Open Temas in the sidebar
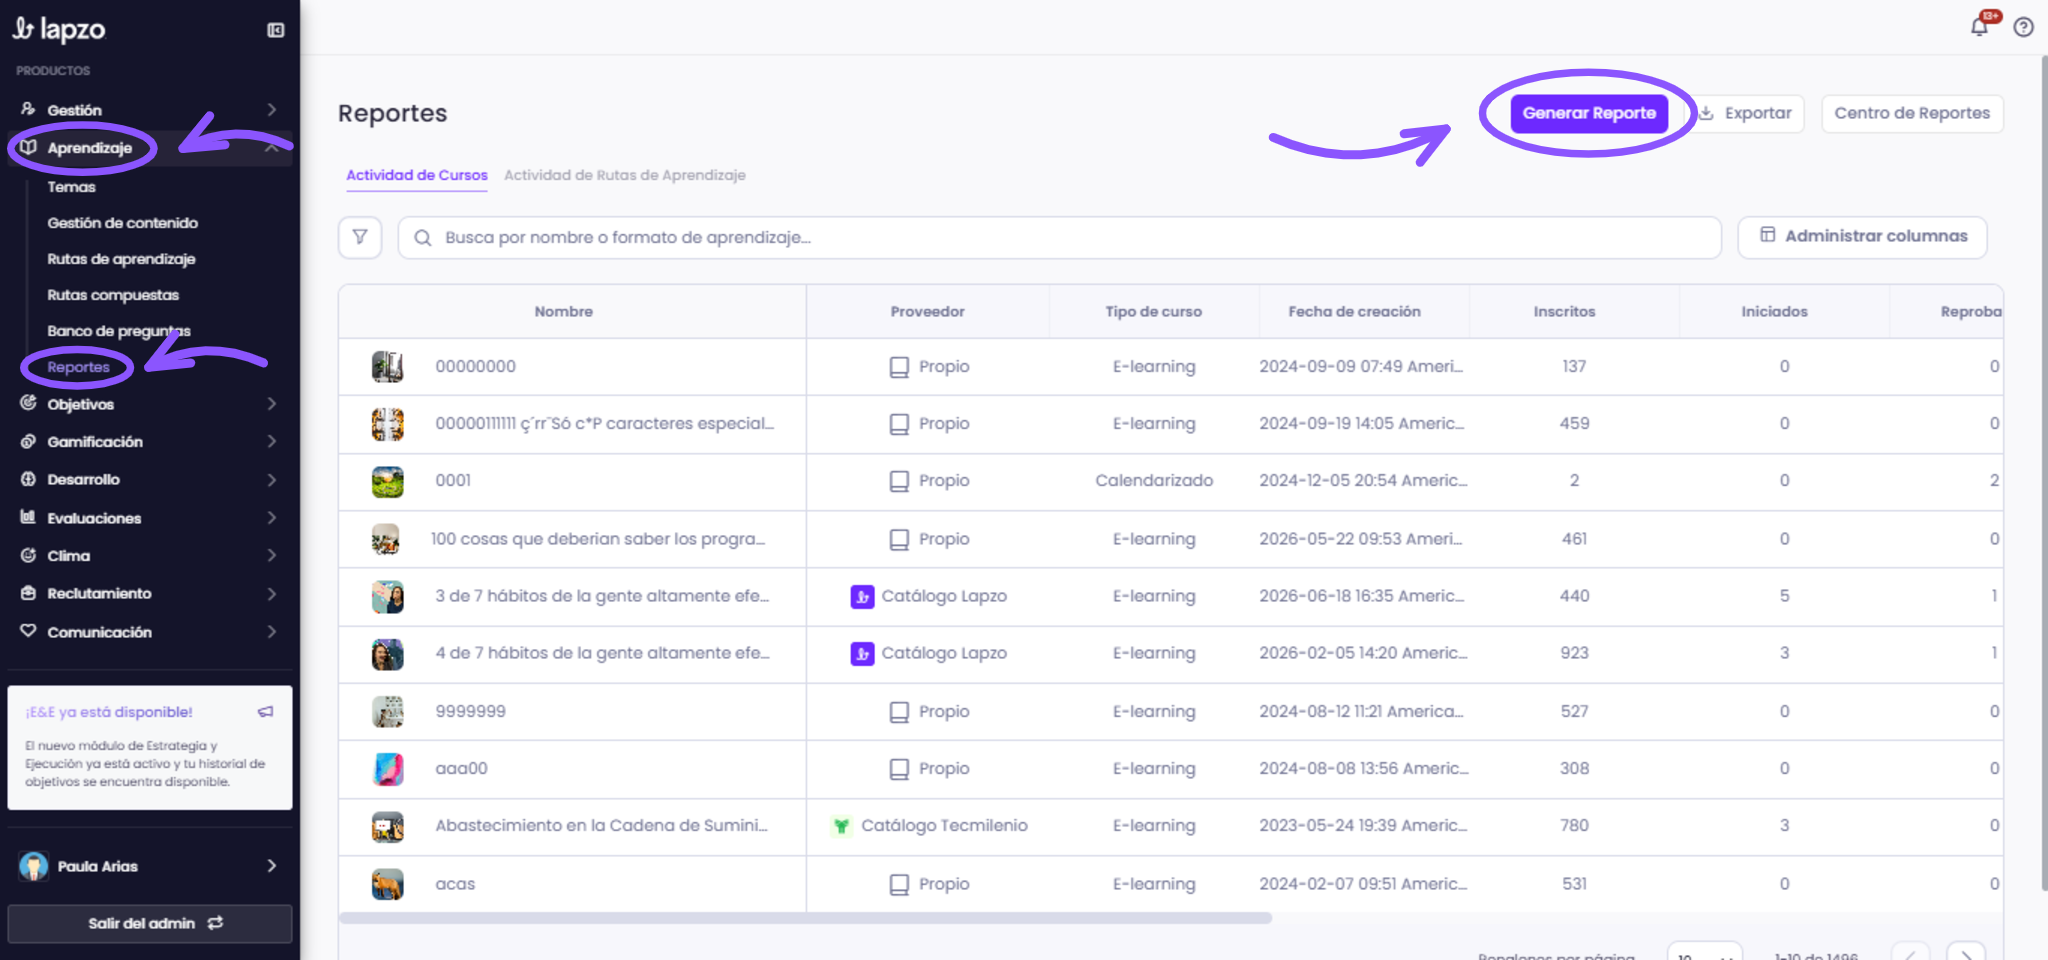Screen dimensions: 2048x960 72,187
